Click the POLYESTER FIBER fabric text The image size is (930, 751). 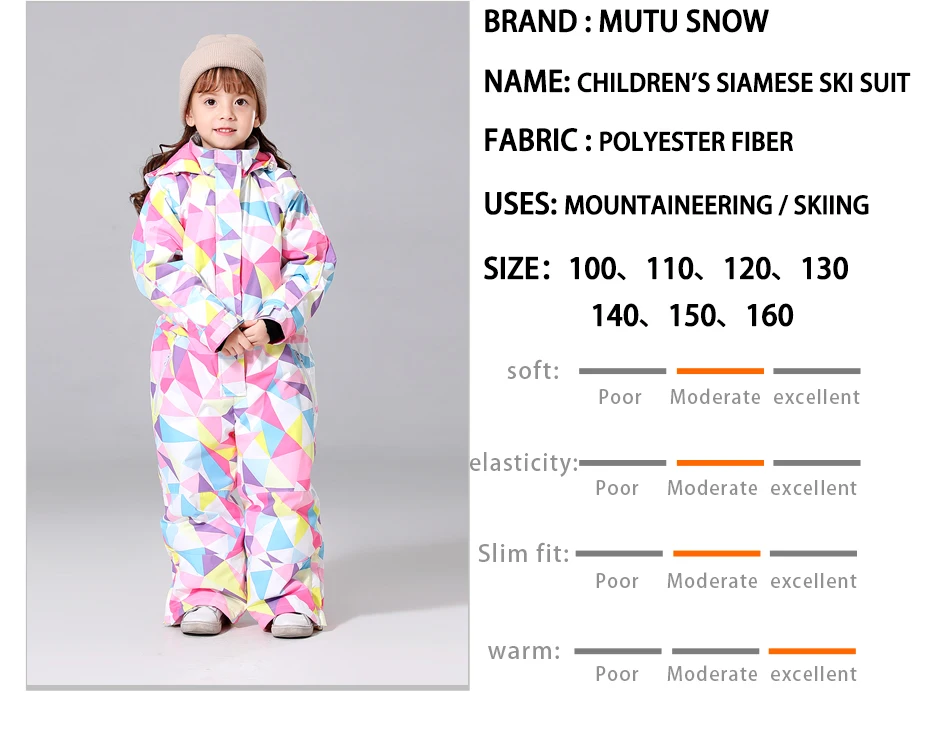(x=696, y=142)
